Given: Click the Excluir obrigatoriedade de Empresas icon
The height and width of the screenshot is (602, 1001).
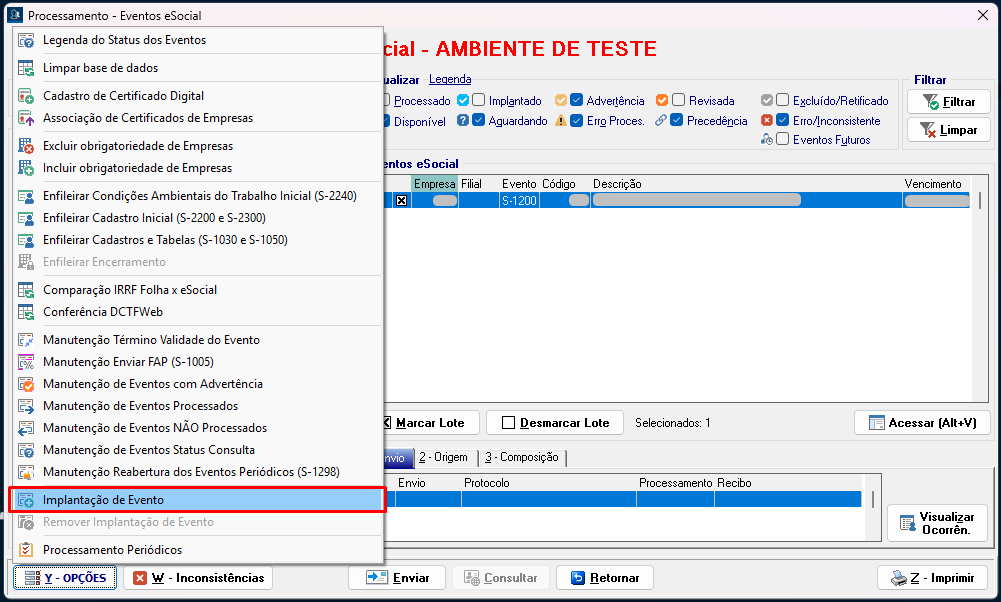Looking at the screenshot, I should pos(26,146).
